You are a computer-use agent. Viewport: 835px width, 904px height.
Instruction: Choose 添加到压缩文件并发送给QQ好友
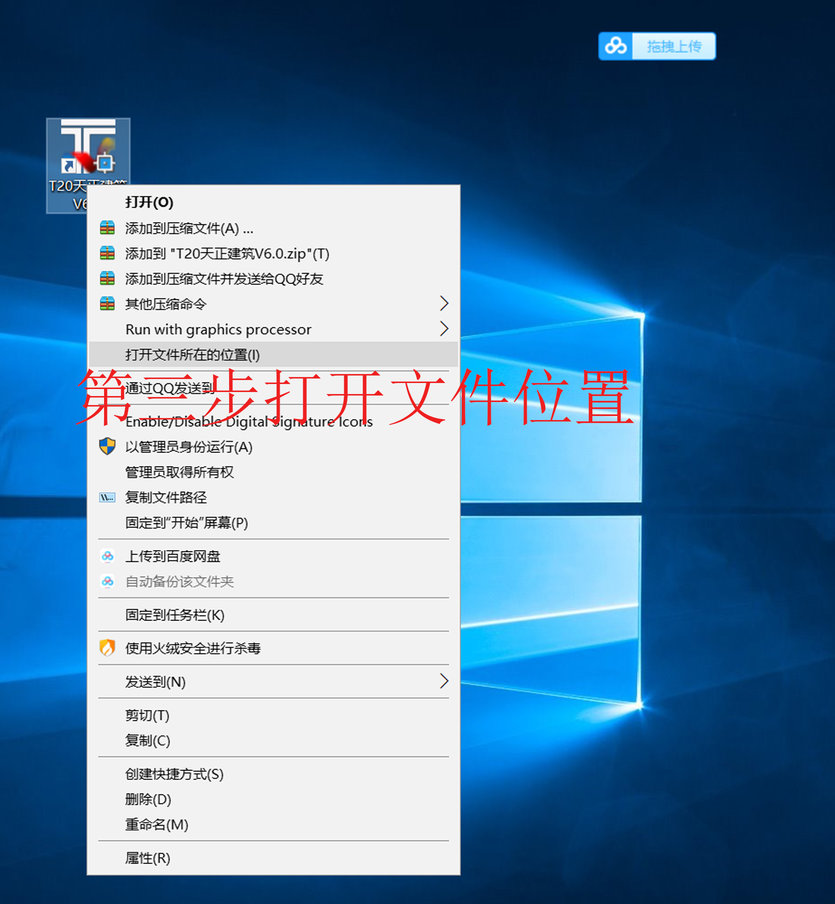tap(273, 278)
